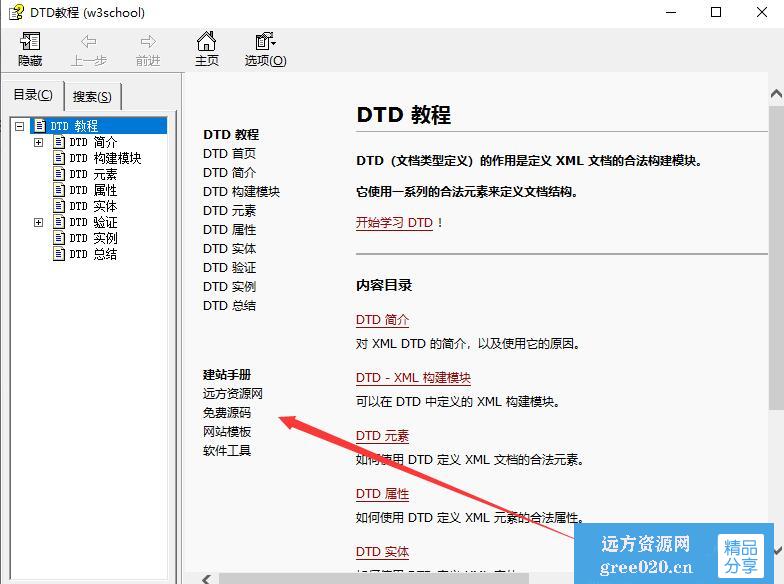
Task: Select the DTD 总结 page icon in tree
Action: pos(58,254)
